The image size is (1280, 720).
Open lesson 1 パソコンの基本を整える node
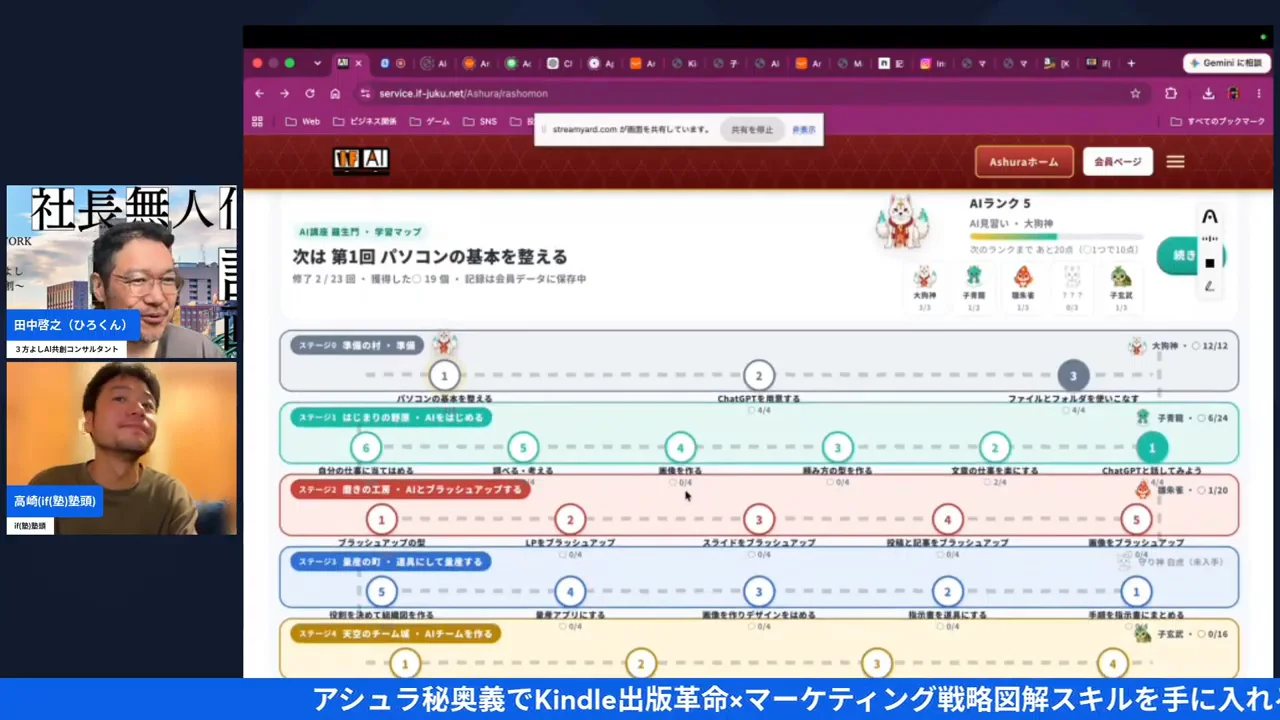pyautogui.click(x=444, y=376)
